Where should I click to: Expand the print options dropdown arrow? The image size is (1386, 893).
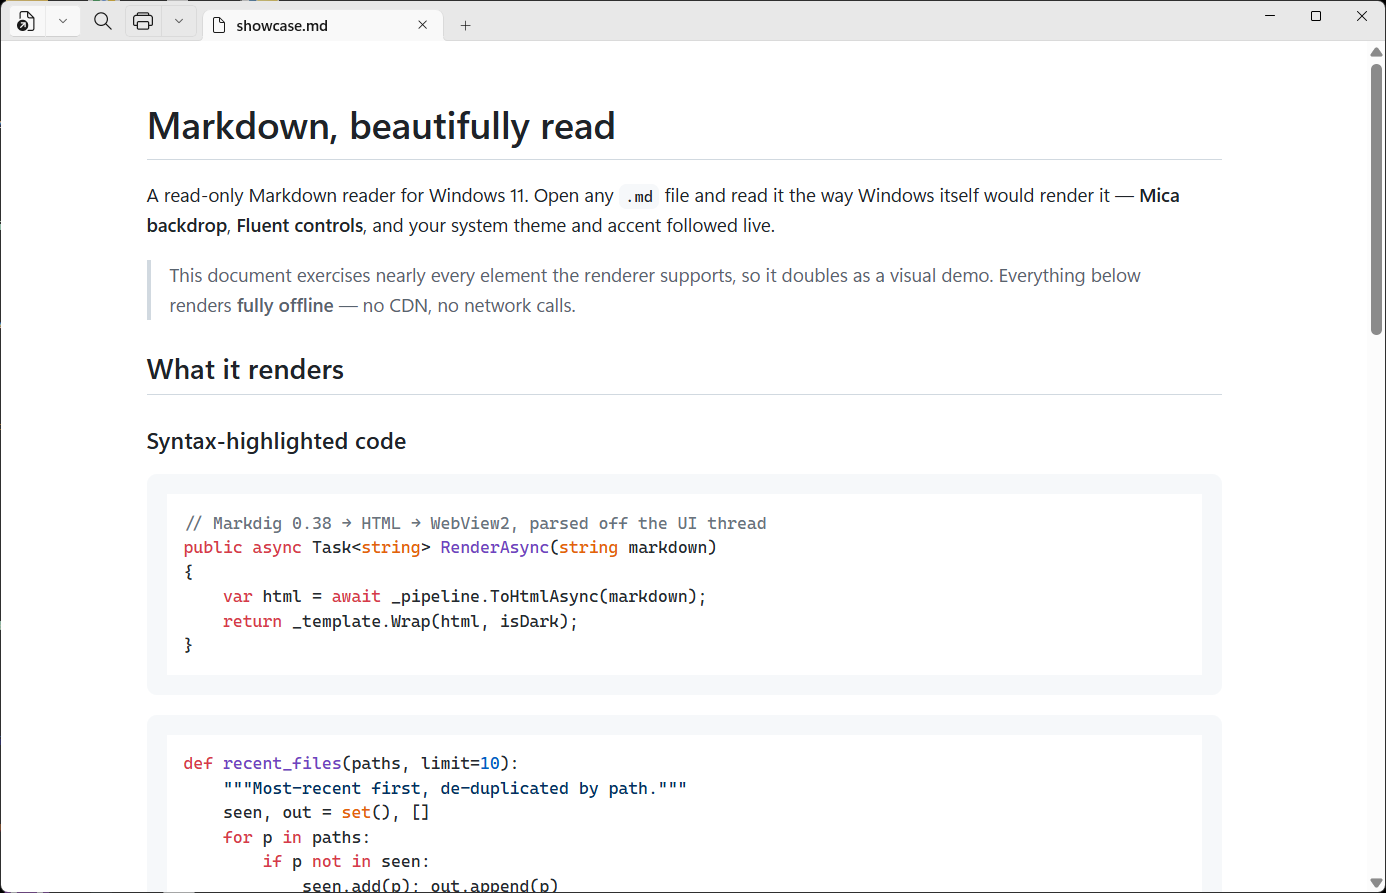[x=179, y=21]
